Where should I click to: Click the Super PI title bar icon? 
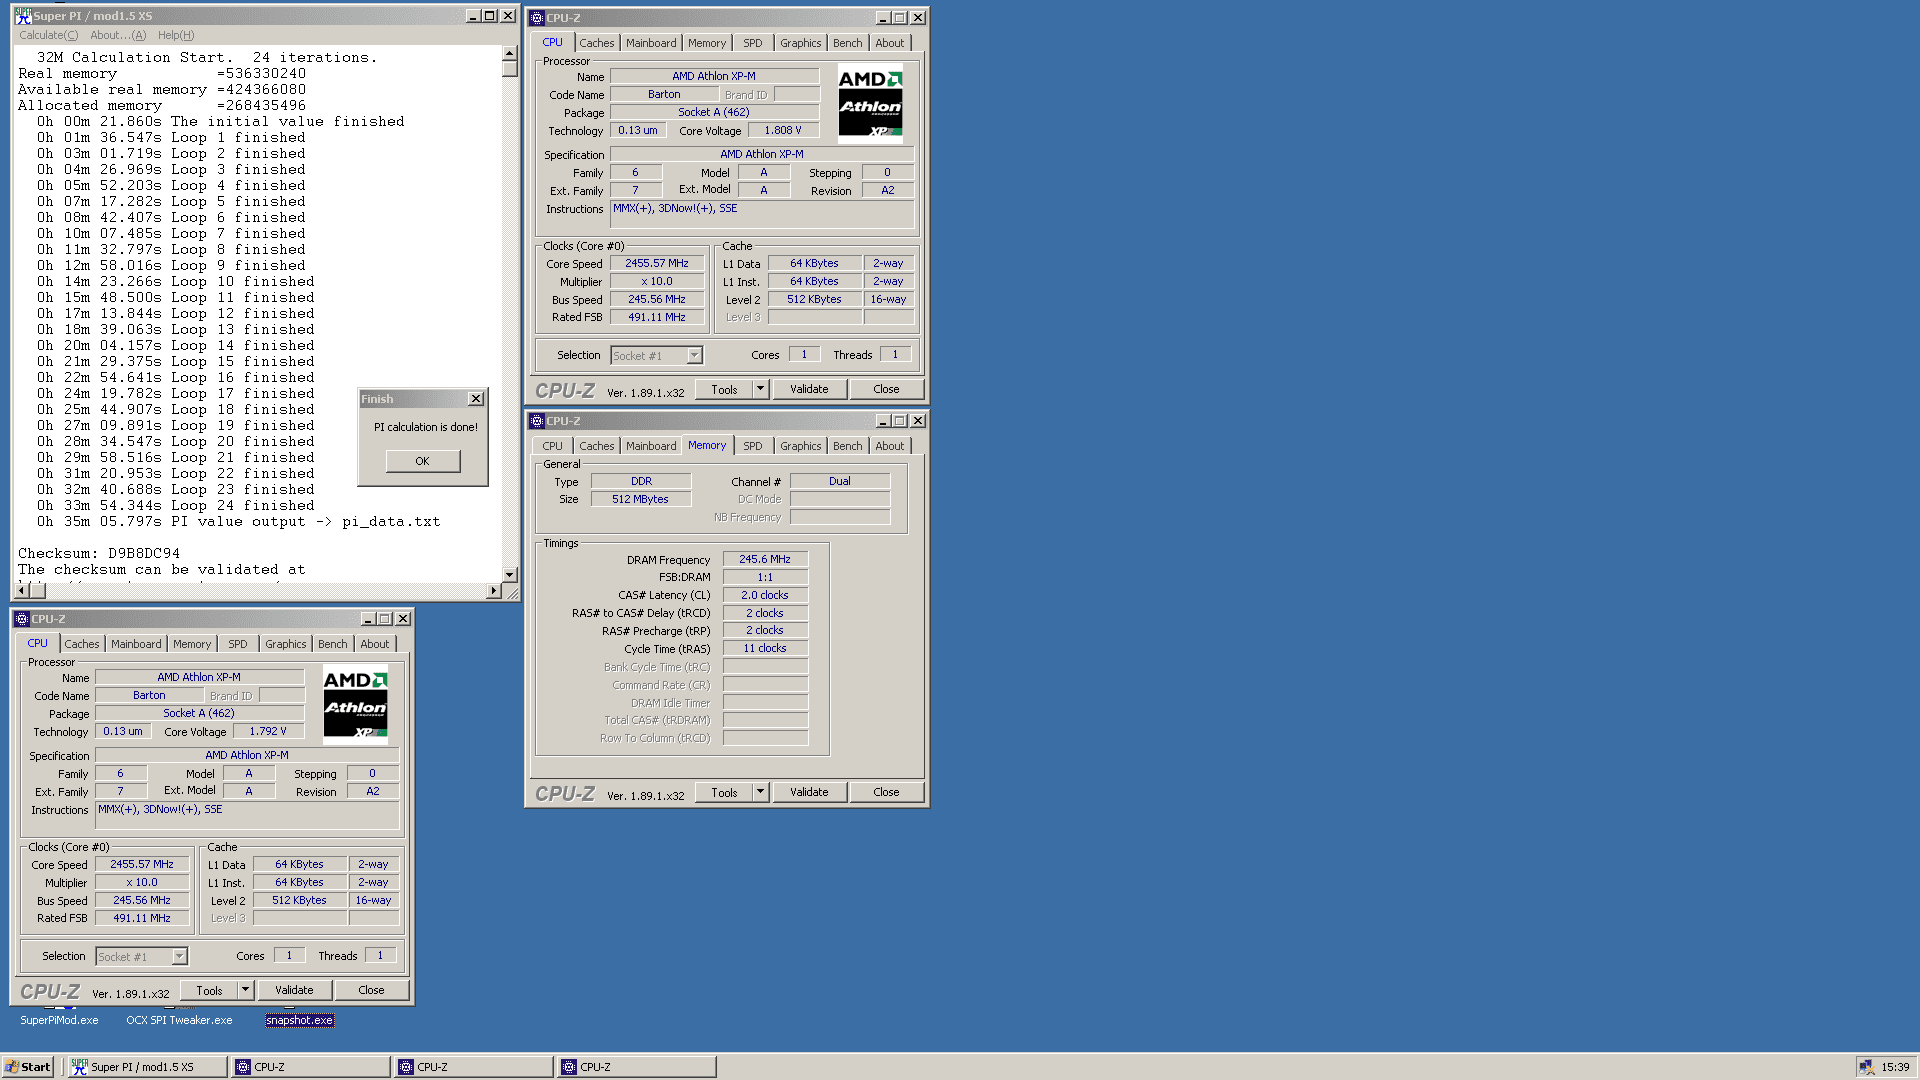pos(23,16)
